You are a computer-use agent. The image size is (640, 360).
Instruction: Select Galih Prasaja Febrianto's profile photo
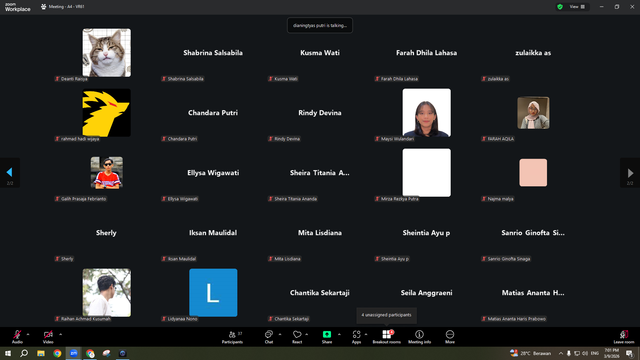click(107, 173)
